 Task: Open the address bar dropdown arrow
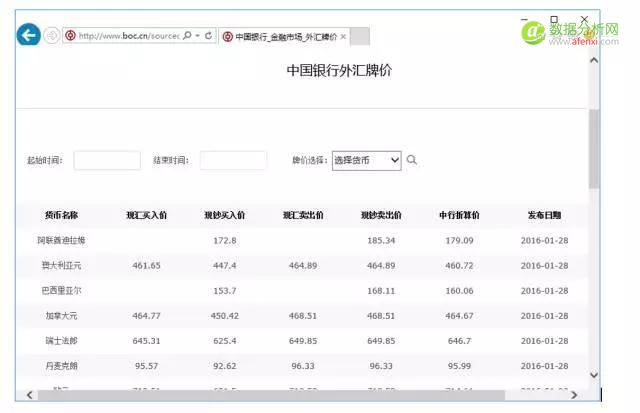tap(198, 36)
